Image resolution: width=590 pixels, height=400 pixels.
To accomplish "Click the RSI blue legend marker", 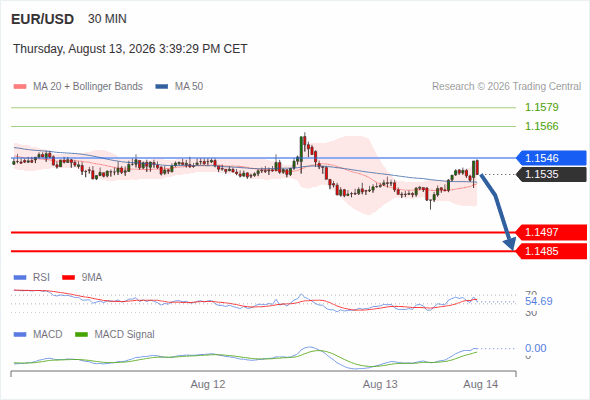I will pyautogui.click(x=20, y=278).
